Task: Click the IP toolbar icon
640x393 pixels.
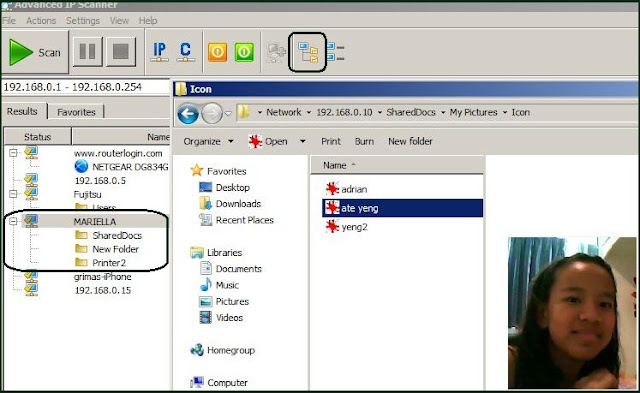Action: (x=159, y=52)
